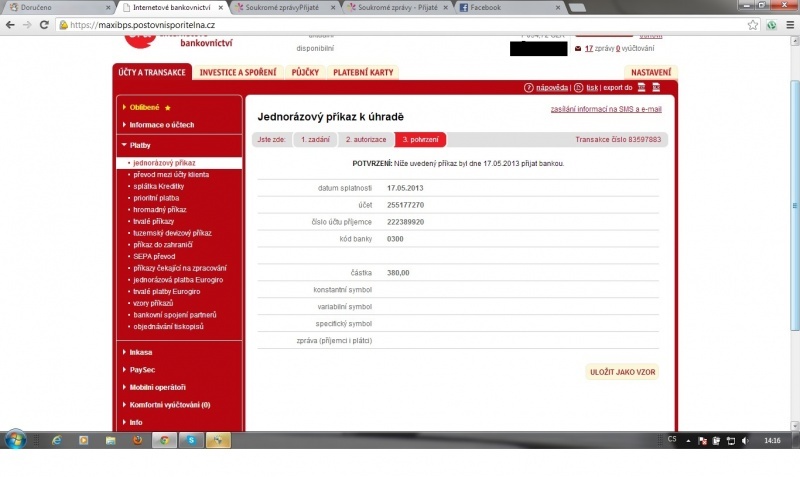Click the Firefox icon in the taskbar
800x477 pixels.
point(137,440)
